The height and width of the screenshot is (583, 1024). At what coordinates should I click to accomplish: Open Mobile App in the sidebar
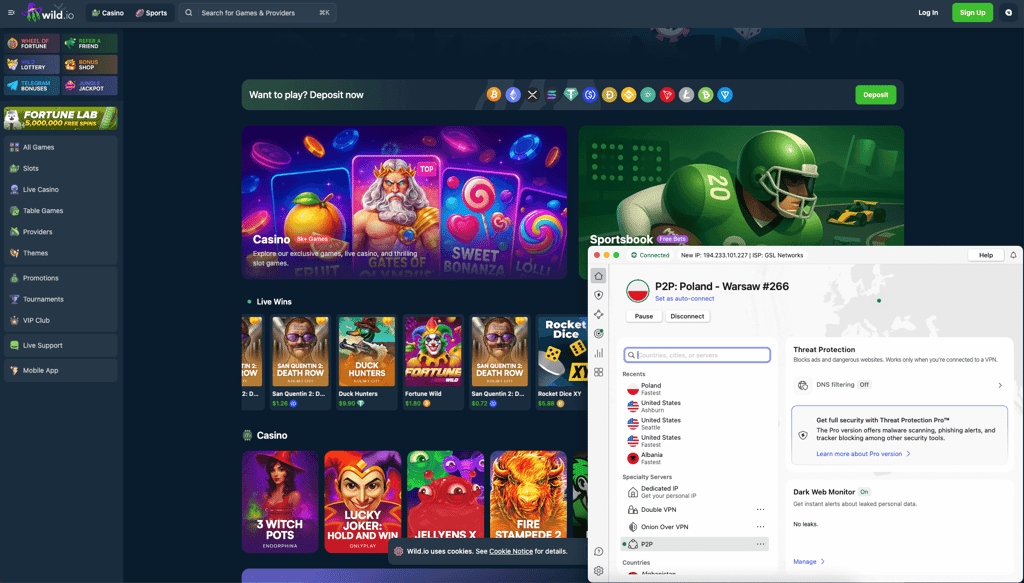click(61, 370)
